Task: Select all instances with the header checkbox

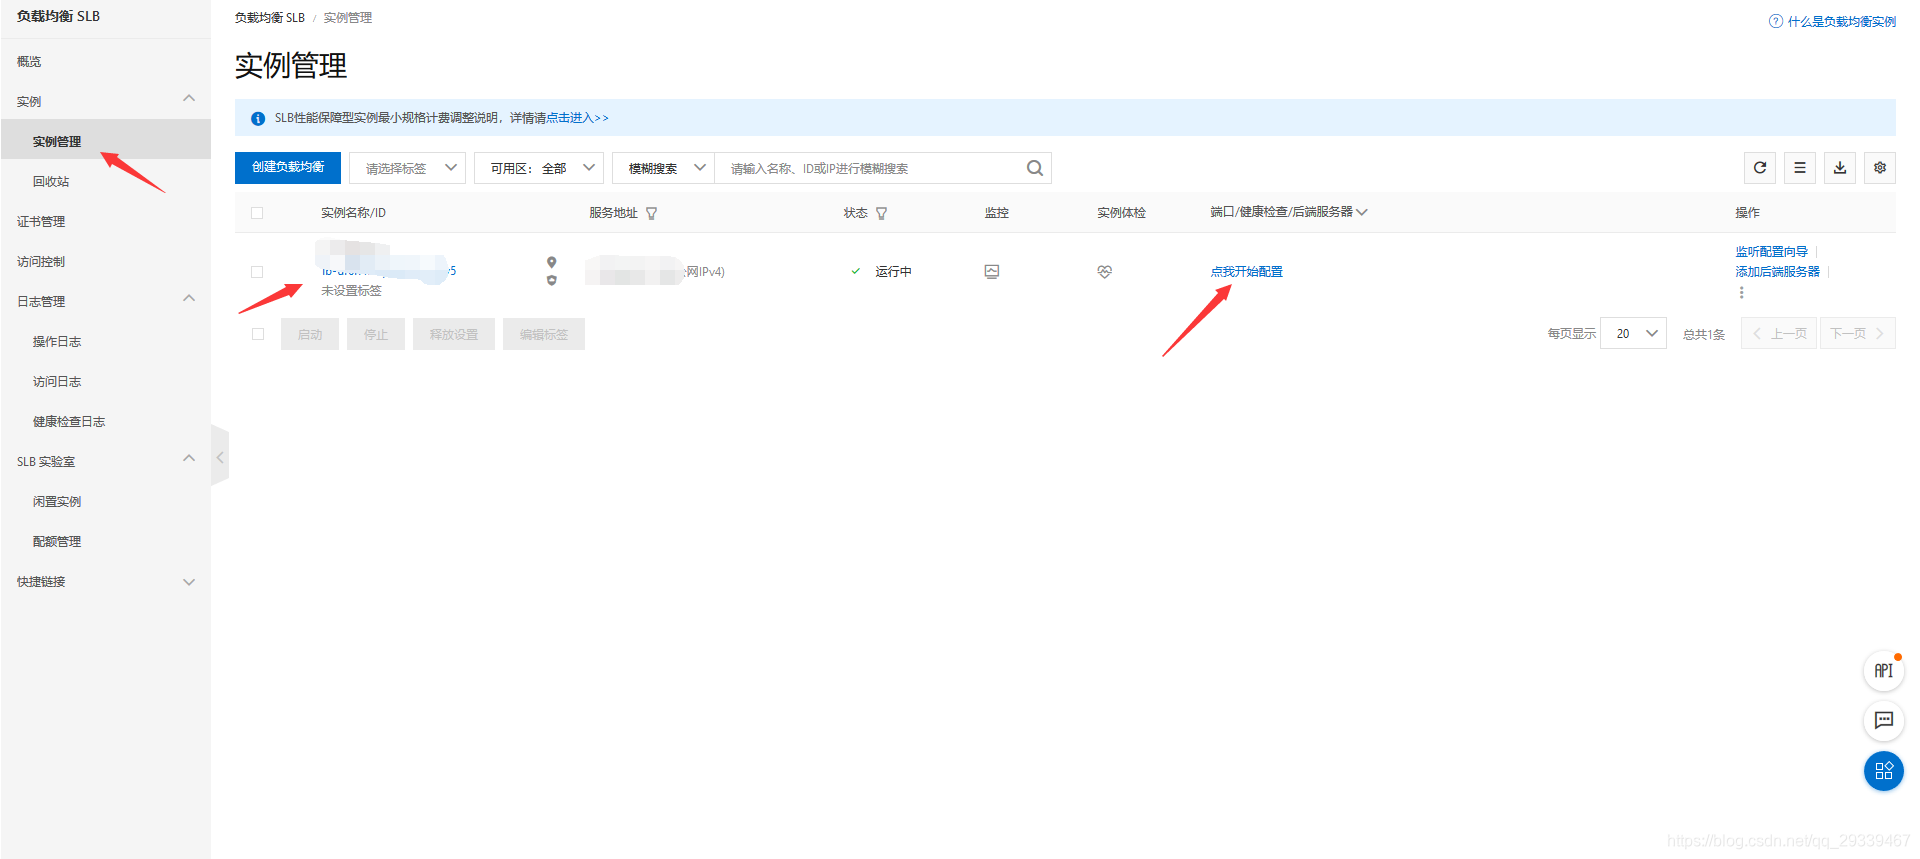Action: click(257, 213)
